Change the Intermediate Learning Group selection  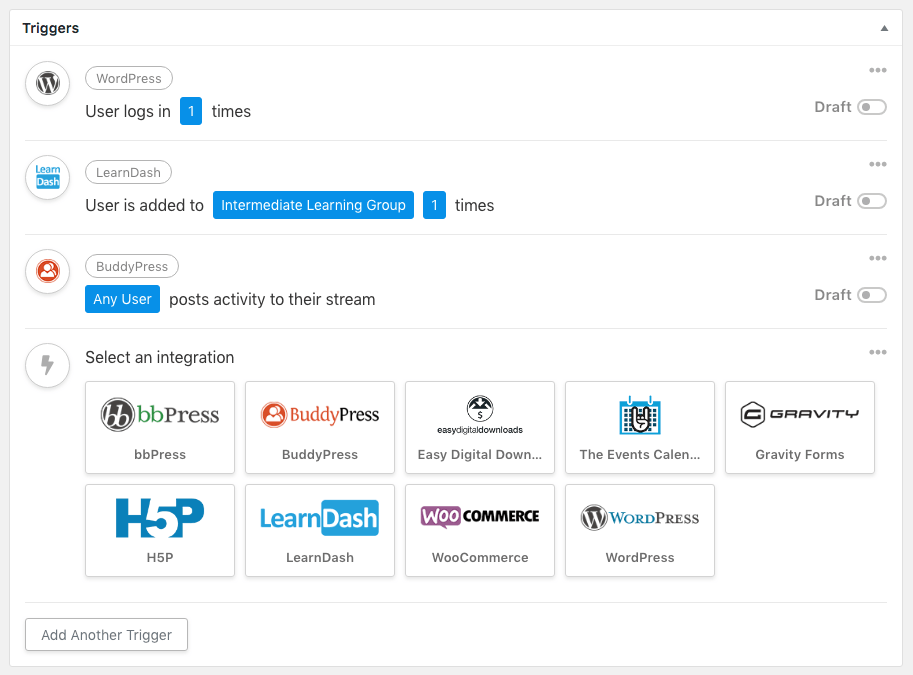[313, 205]
